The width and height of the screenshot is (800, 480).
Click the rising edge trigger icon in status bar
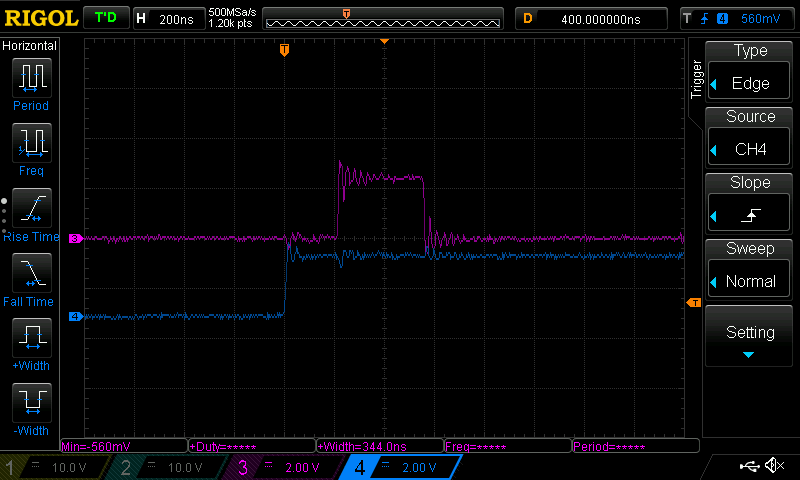point(705,19)
